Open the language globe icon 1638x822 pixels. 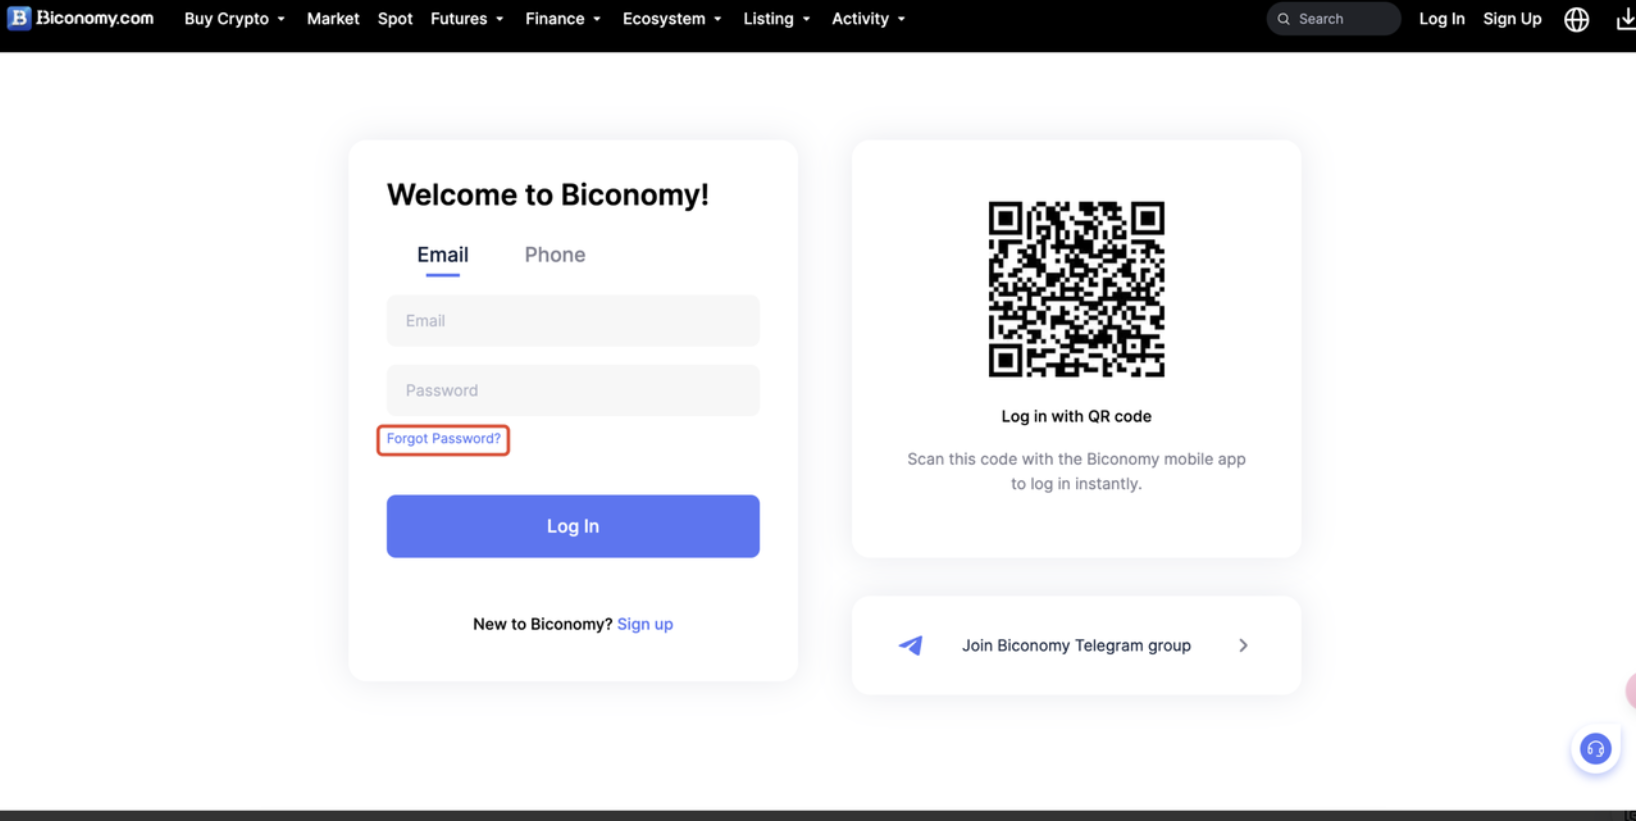1577,19
